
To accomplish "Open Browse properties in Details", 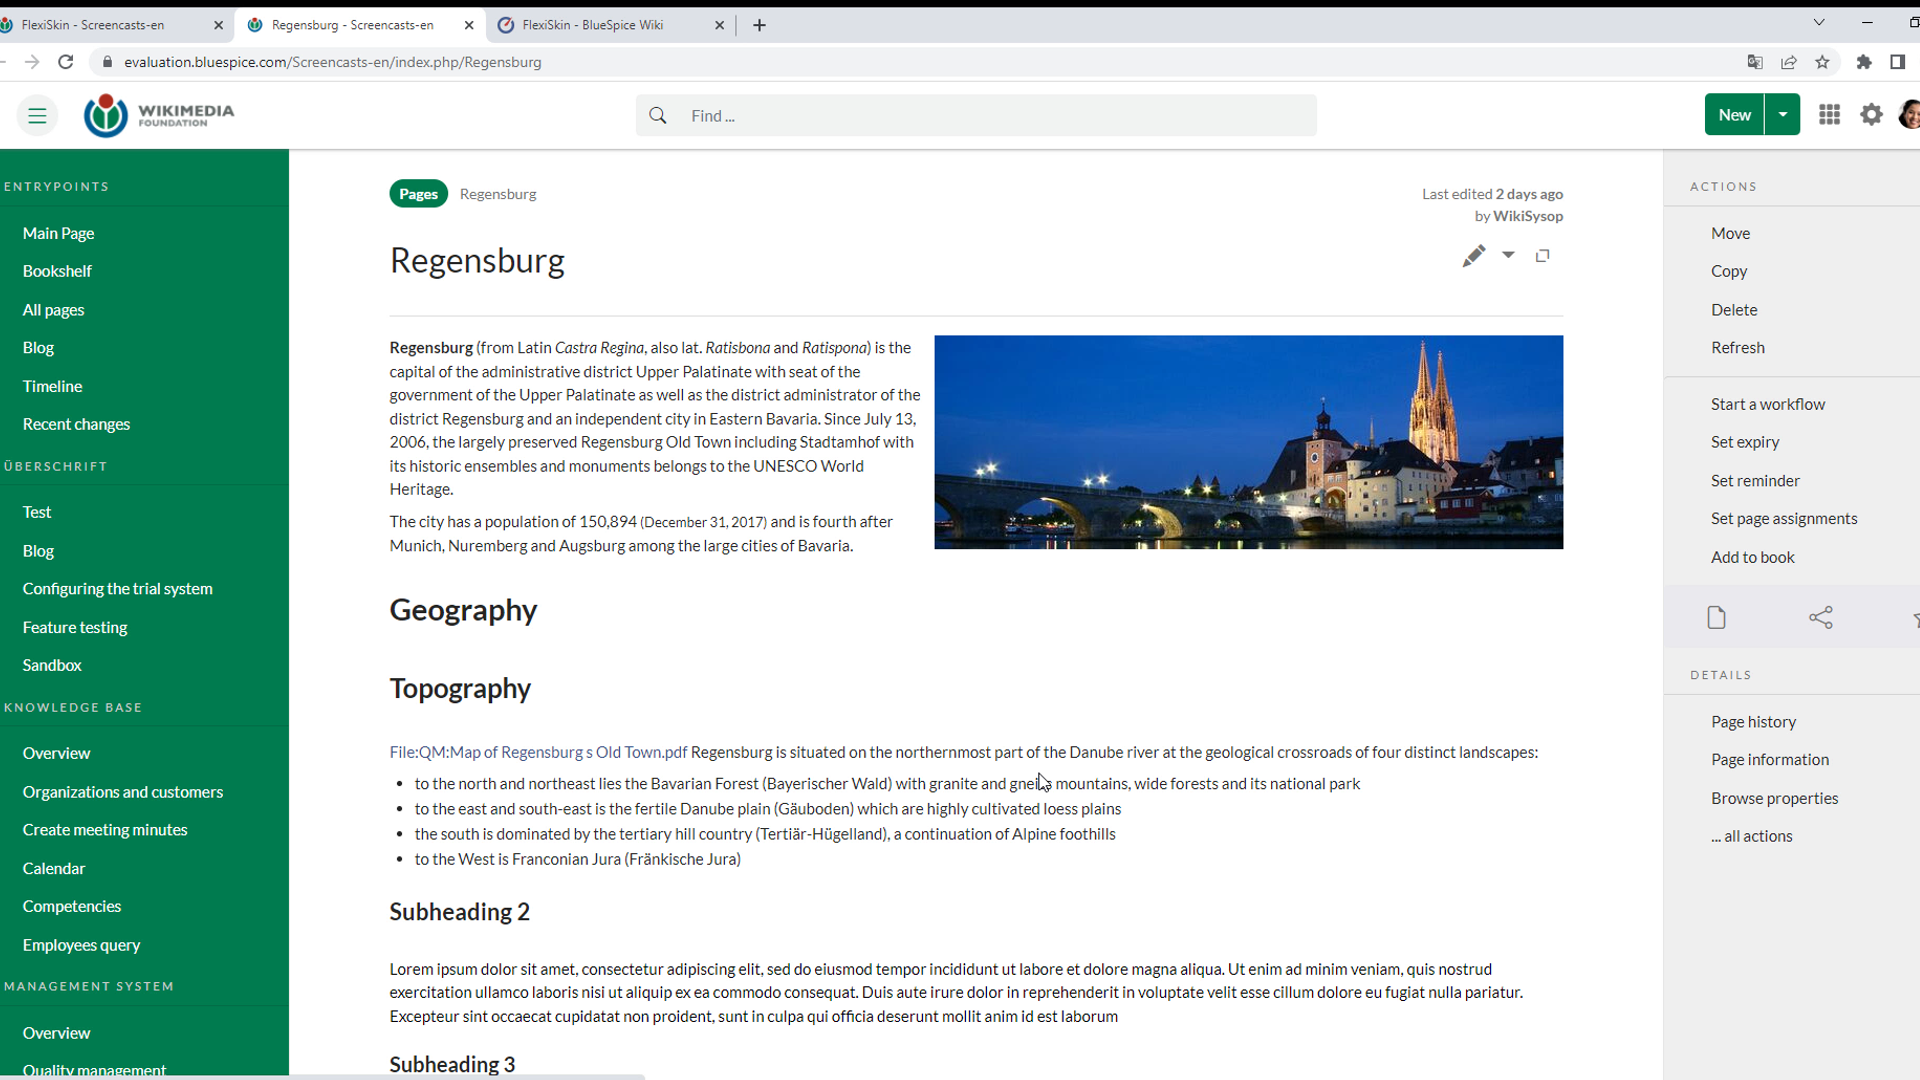I will point(1774,798).
